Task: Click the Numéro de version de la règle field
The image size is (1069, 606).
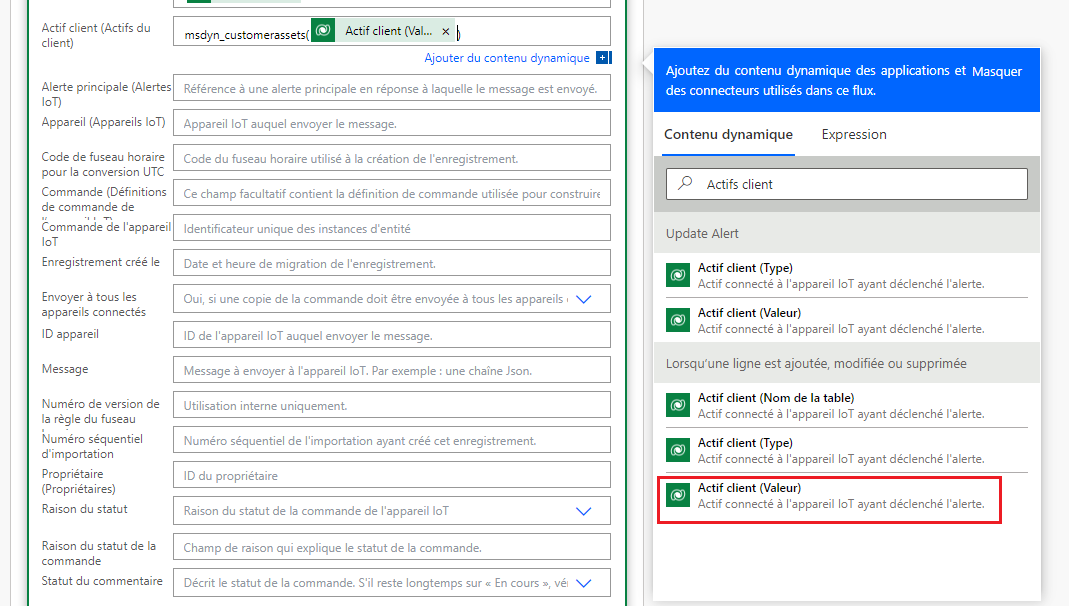Action: (x=391, y=406)
